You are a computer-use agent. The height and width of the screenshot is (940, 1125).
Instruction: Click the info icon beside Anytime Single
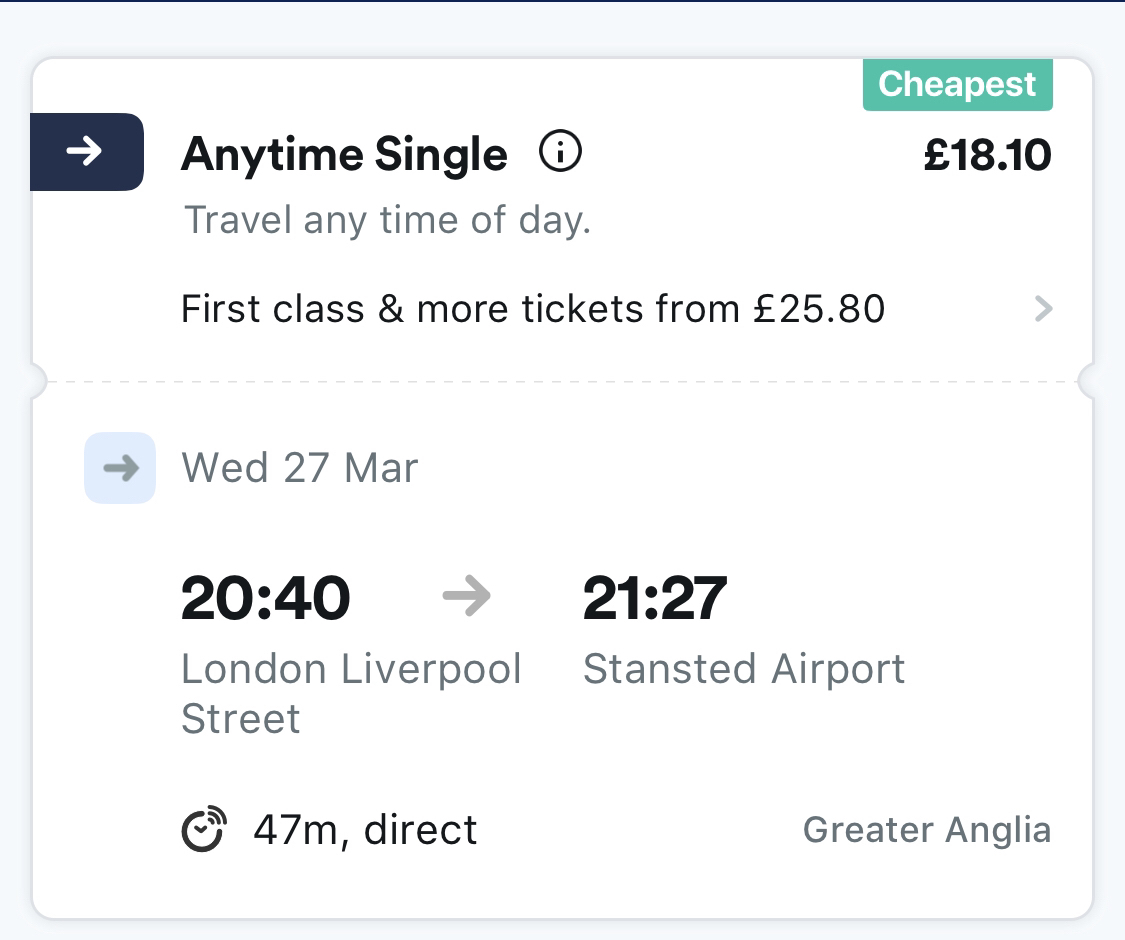click(560, 153)
